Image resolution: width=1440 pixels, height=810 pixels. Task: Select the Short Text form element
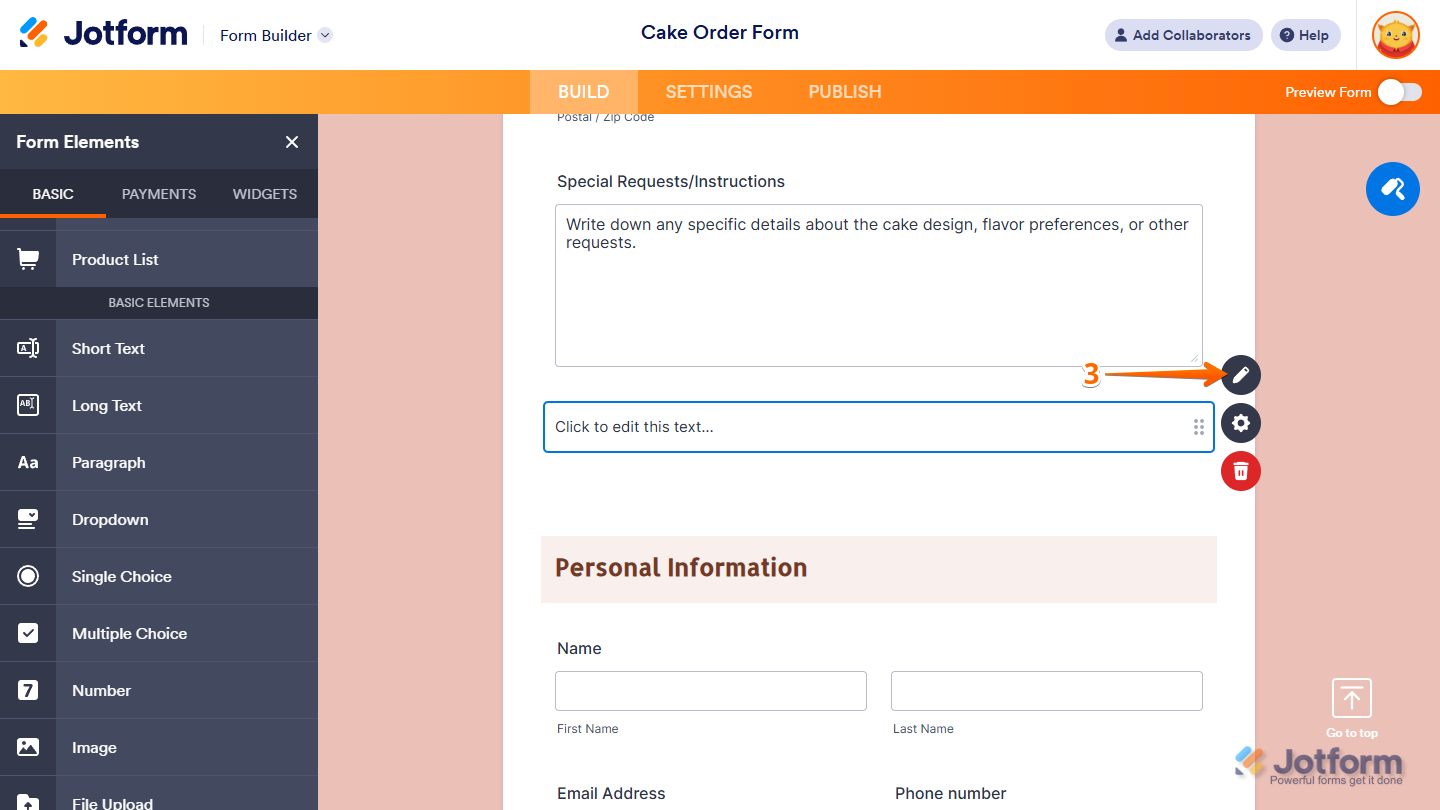tap(108, 348)
